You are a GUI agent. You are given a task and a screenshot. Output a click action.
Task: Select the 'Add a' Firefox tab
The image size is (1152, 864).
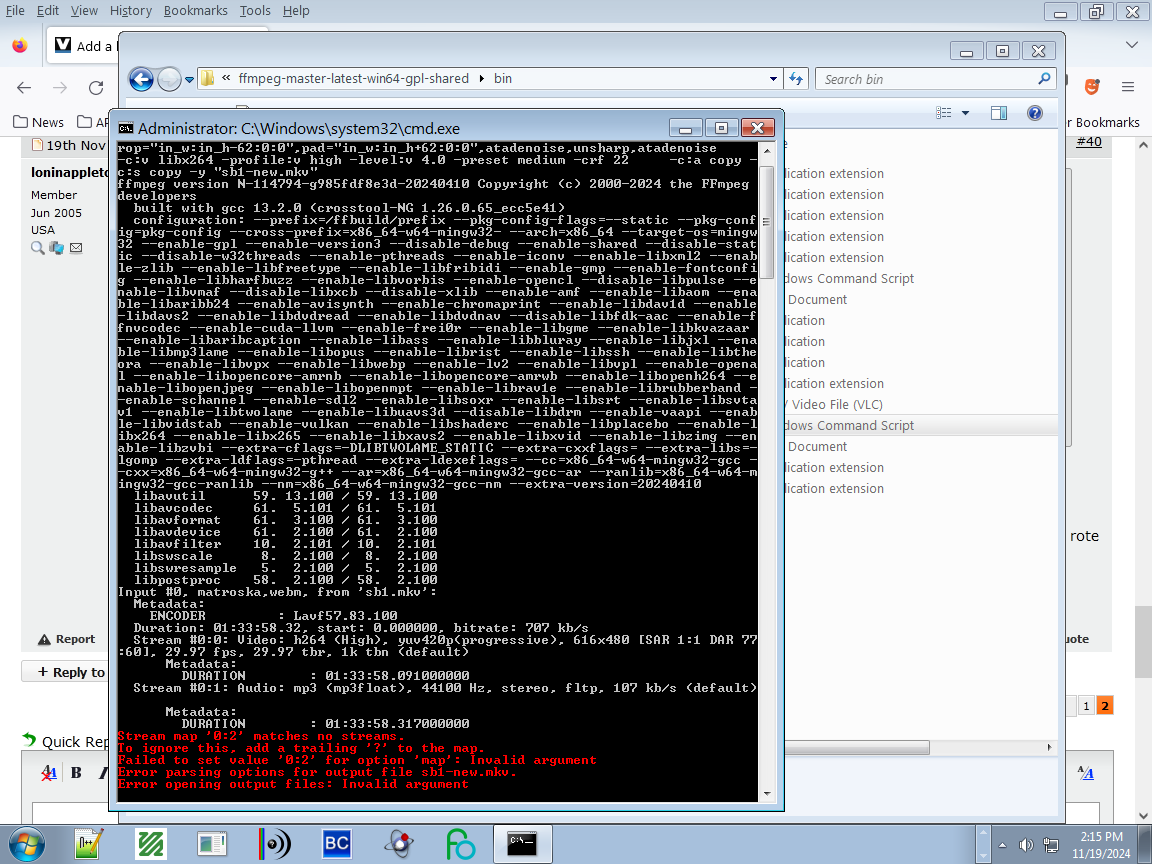click(x=83, y=46)
